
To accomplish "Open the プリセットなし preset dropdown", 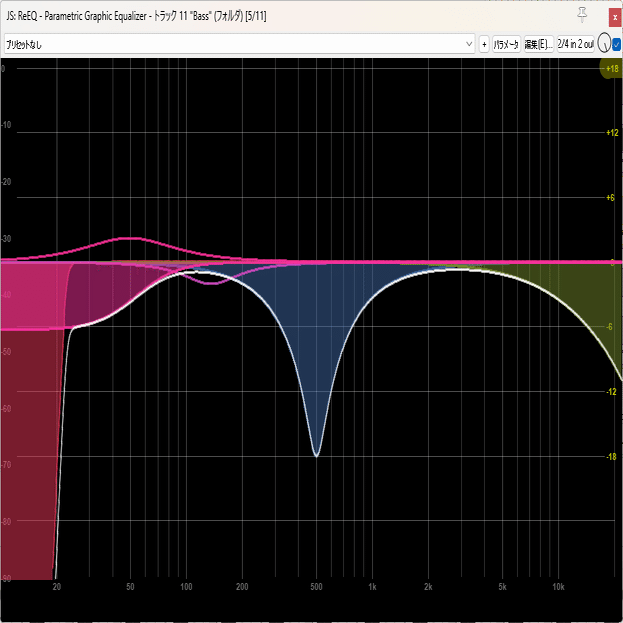I will [x=240, y=44].
